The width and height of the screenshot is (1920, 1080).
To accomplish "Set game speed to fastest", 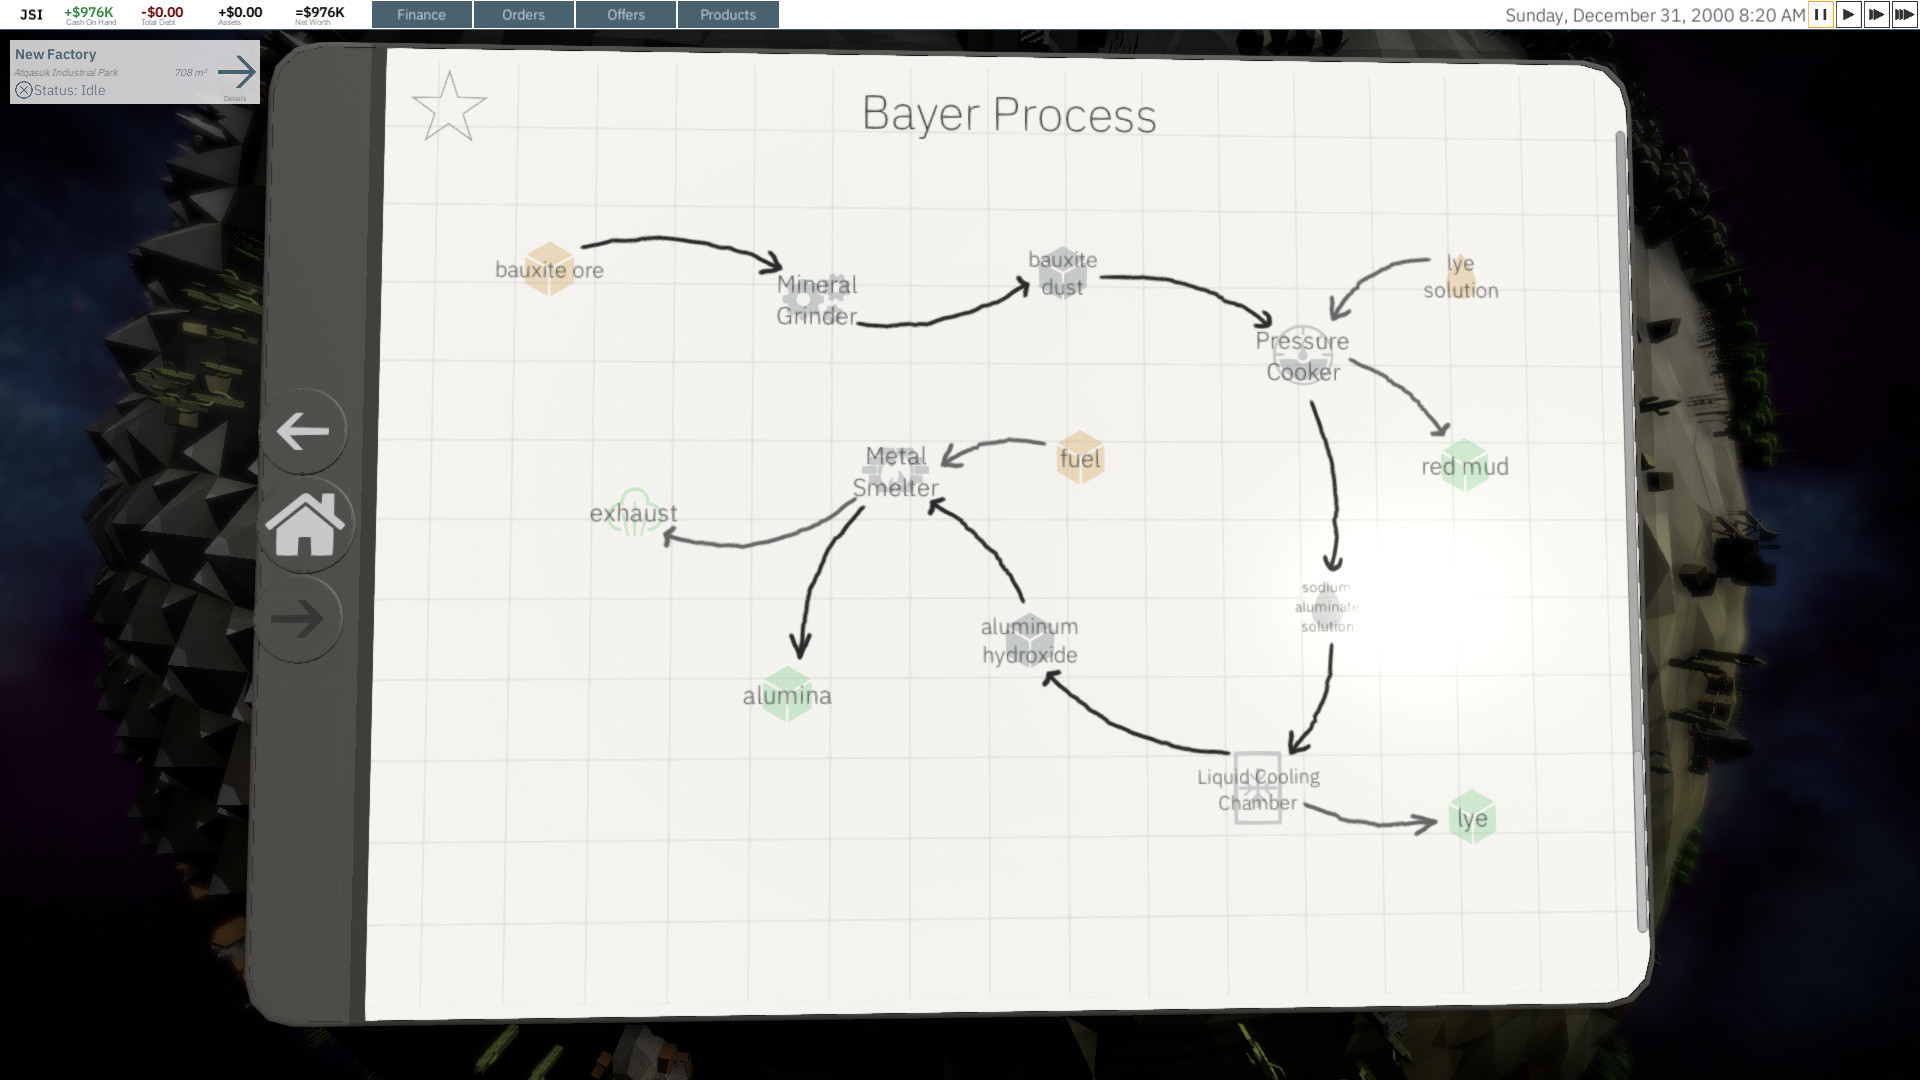I will click(1904, 15).
